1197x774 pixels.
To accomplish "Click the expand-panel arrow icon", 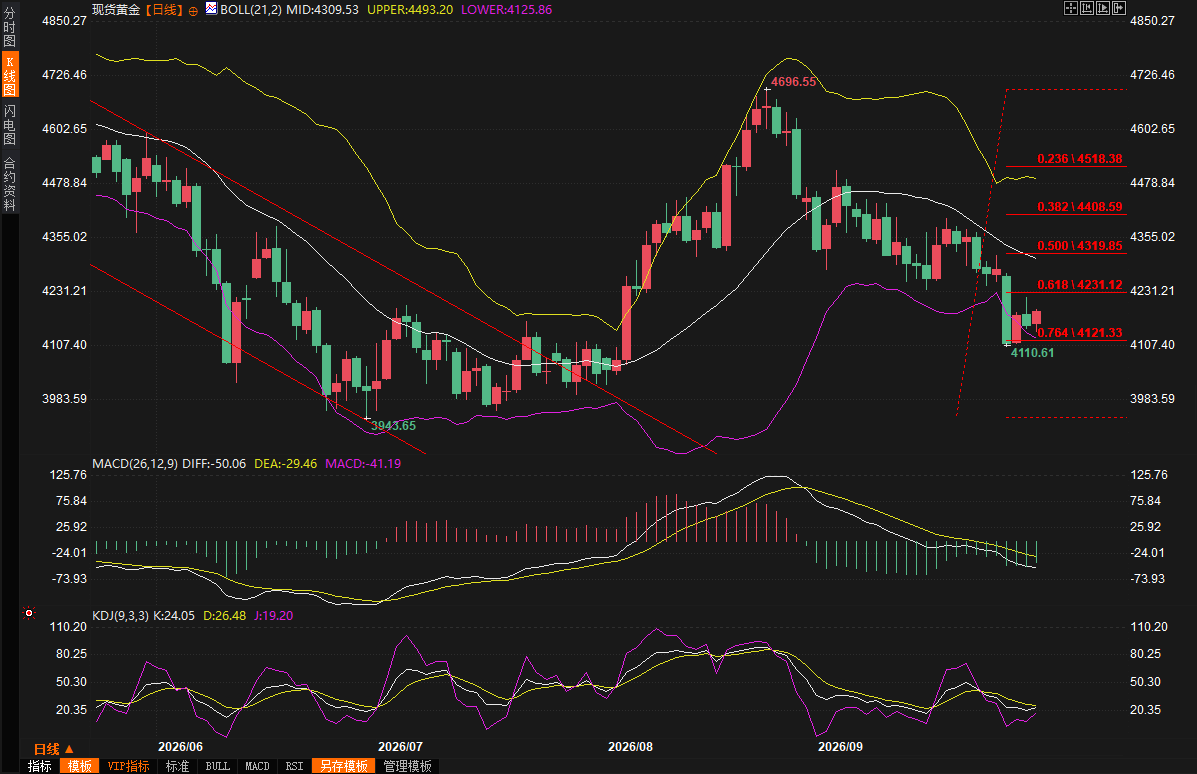I will point(1119,8).
